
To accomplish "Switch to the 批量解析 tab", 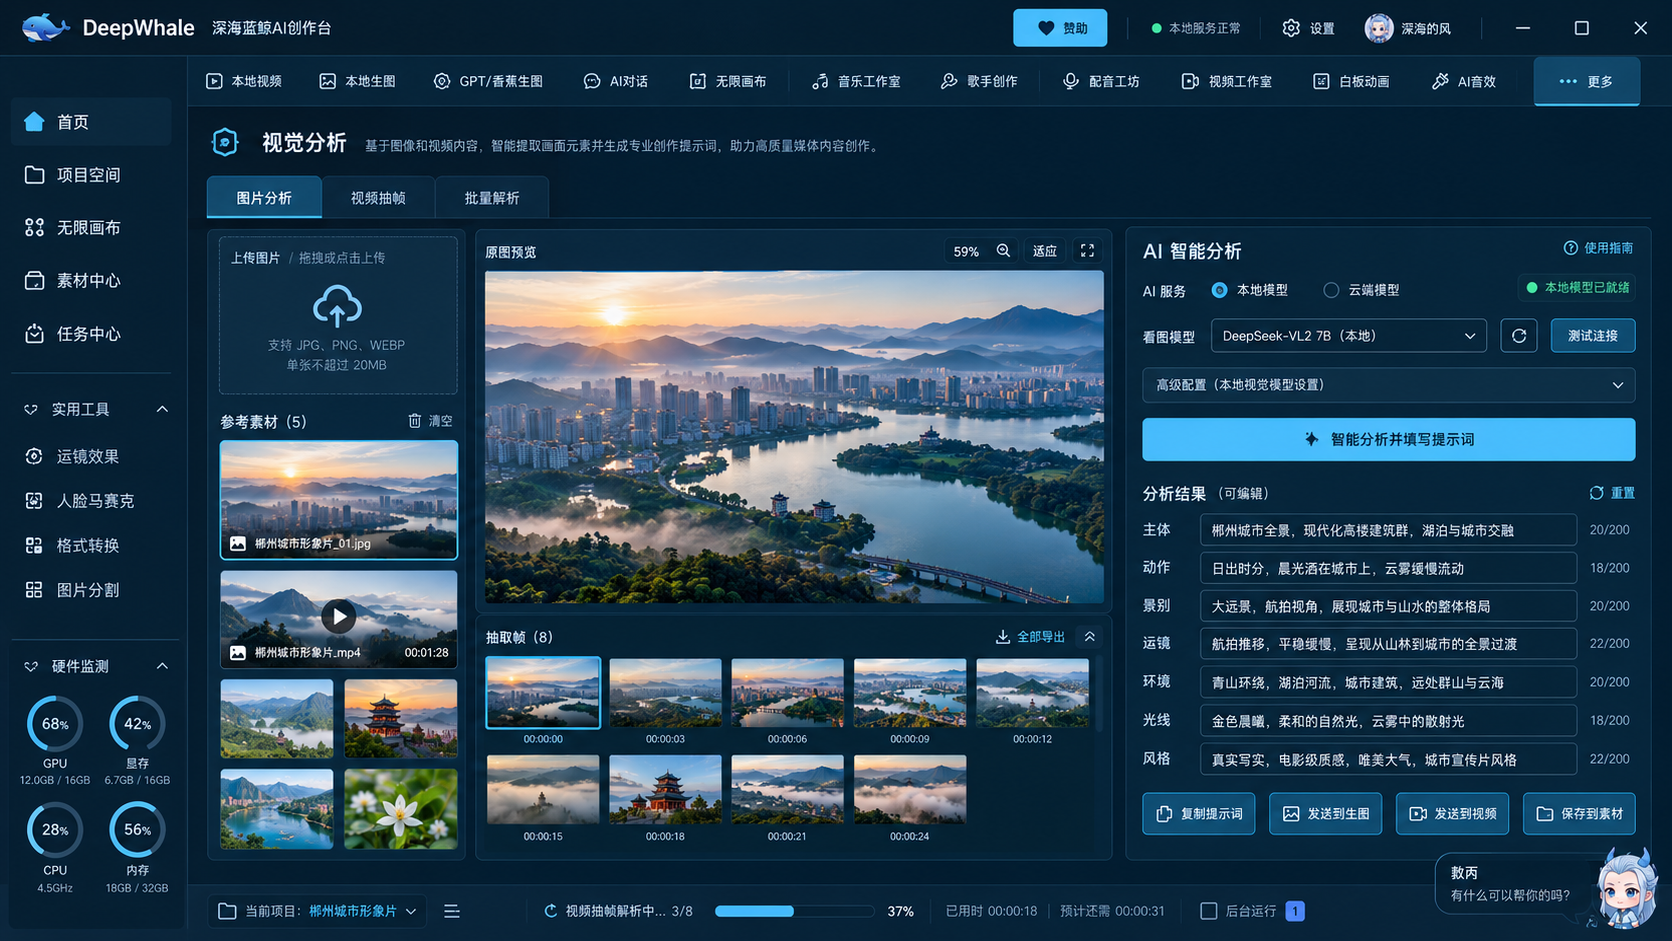I will 492,198.
